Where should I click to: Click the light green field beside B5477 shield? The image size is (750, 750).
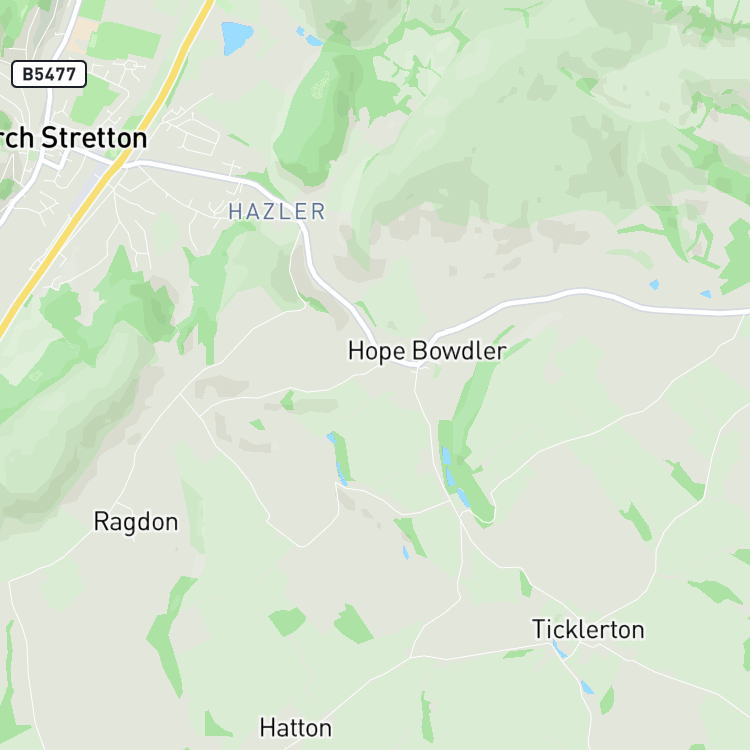click(x=124, y=40)
